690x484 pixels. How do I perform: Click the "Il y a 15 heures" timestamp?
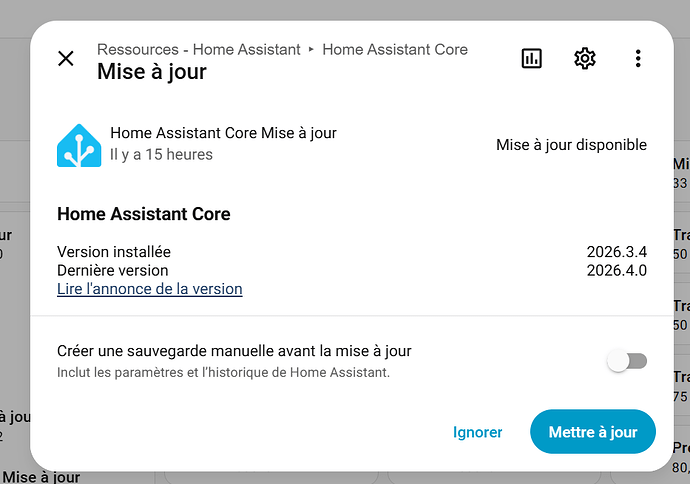pyautogui.click(x=161, y=155)
